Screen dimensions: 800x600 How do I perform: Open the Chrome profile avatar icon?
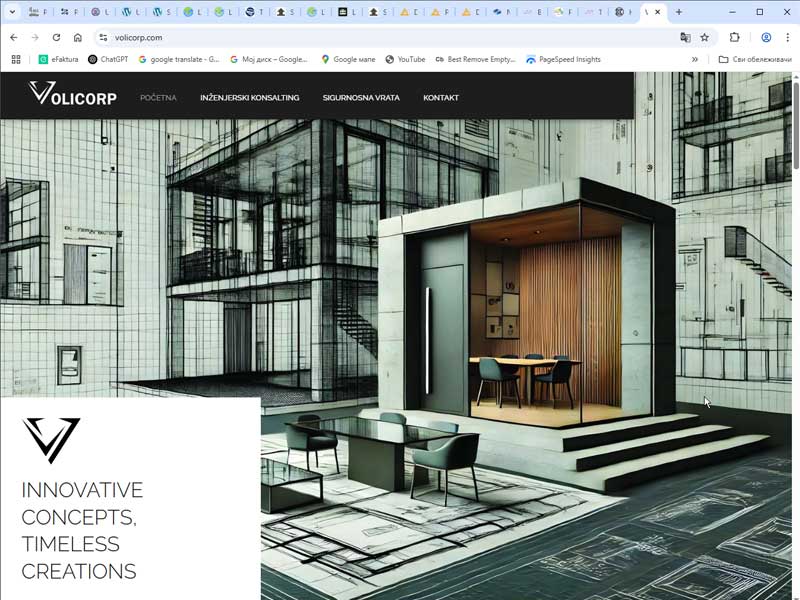point(766,37)
